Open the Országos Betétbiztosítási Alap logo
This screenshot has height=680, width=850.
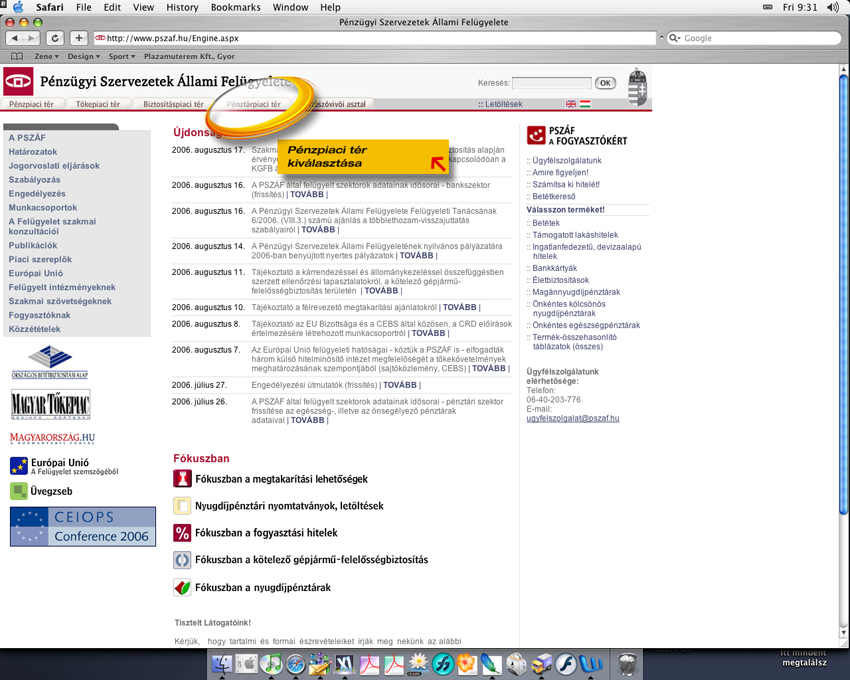[x=50, y=363]
